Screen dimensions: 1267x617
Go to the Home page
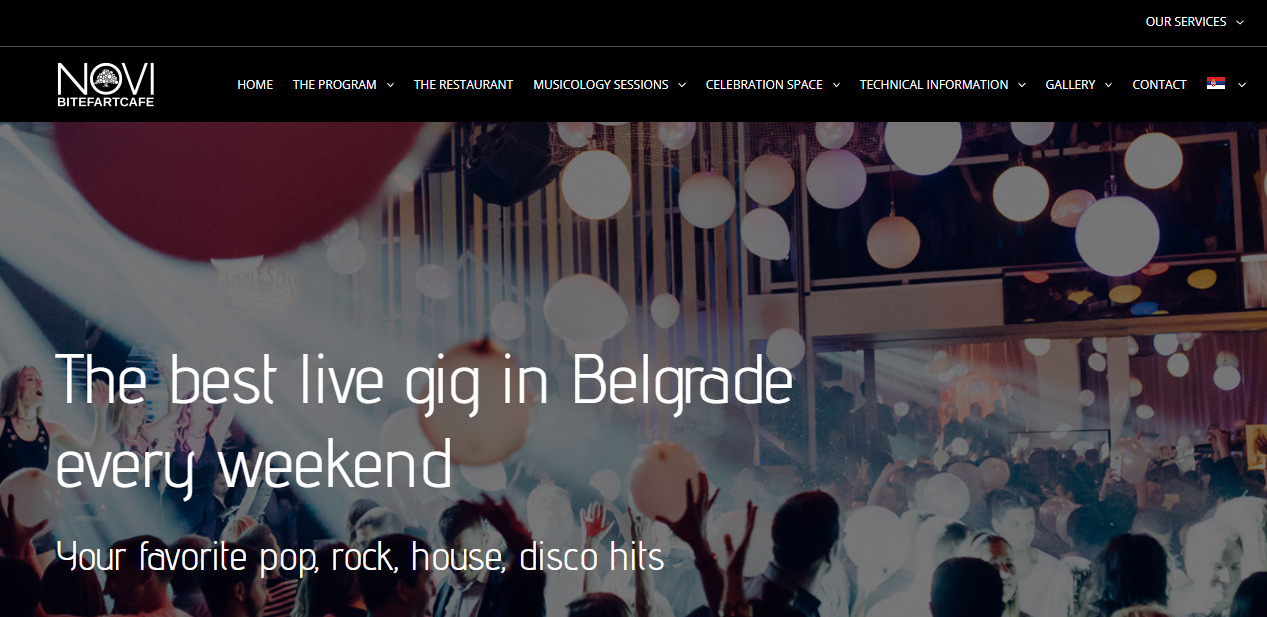[255, 85]
